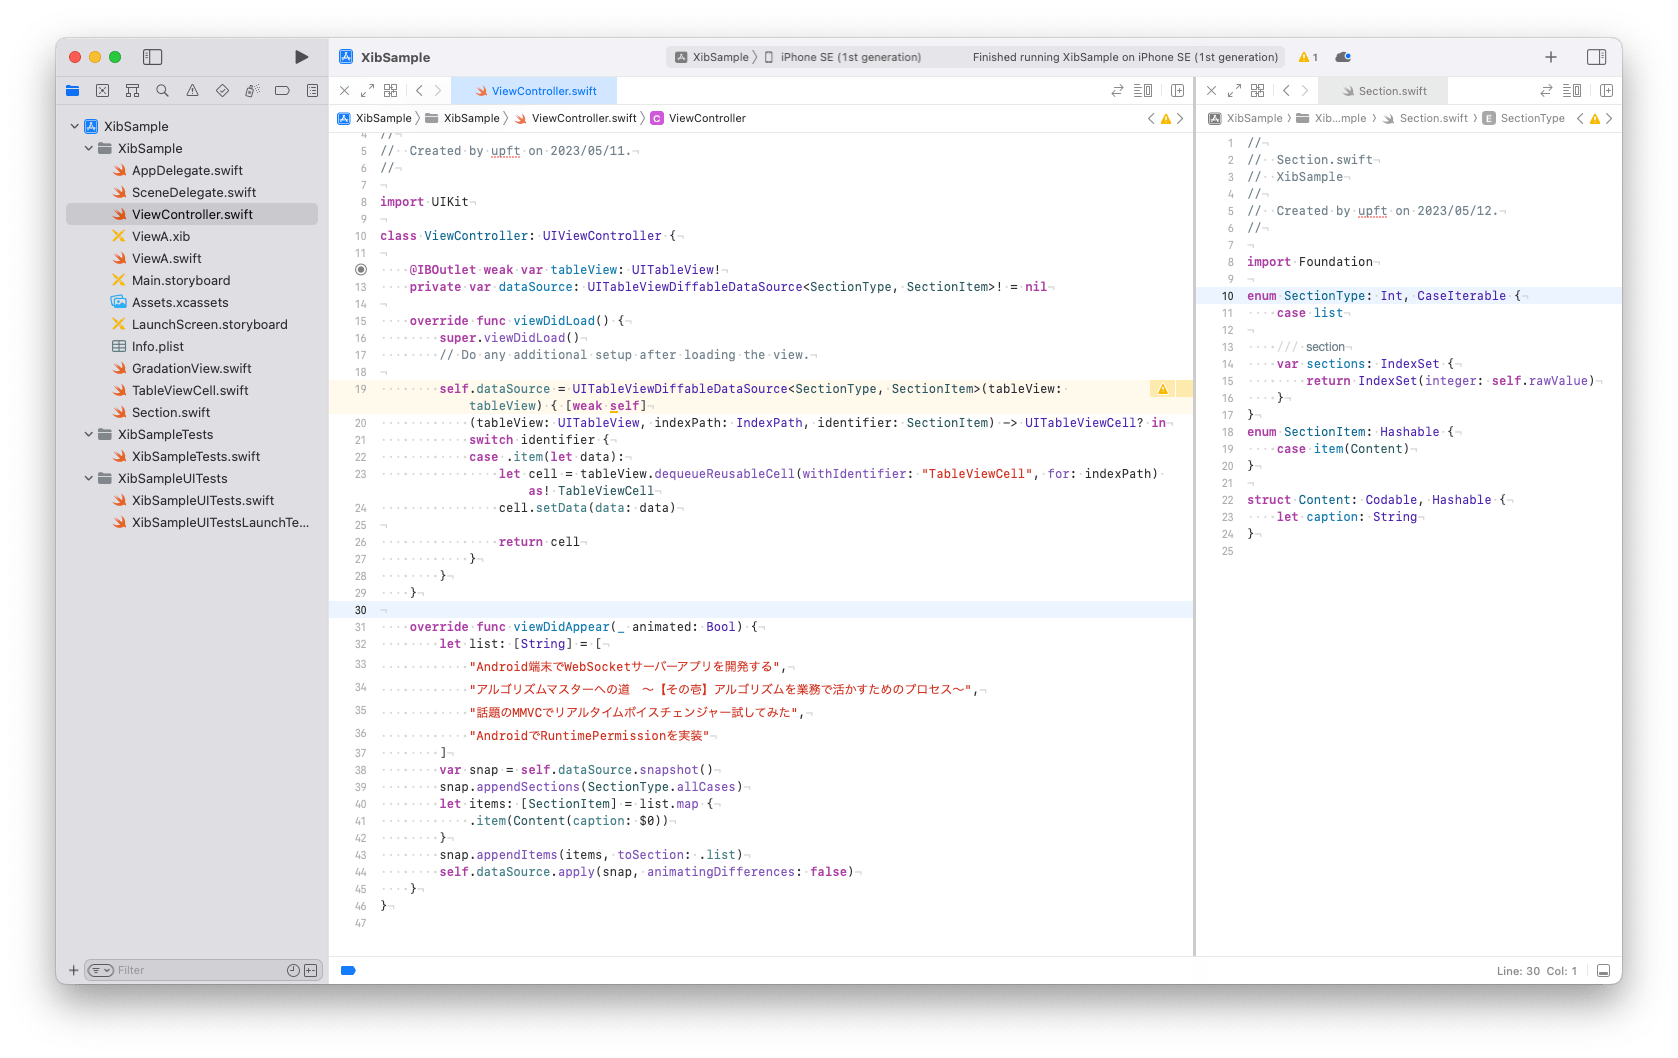Open related items menu in left editor
The image size is (1678, 1058).
tap(391, 91)
